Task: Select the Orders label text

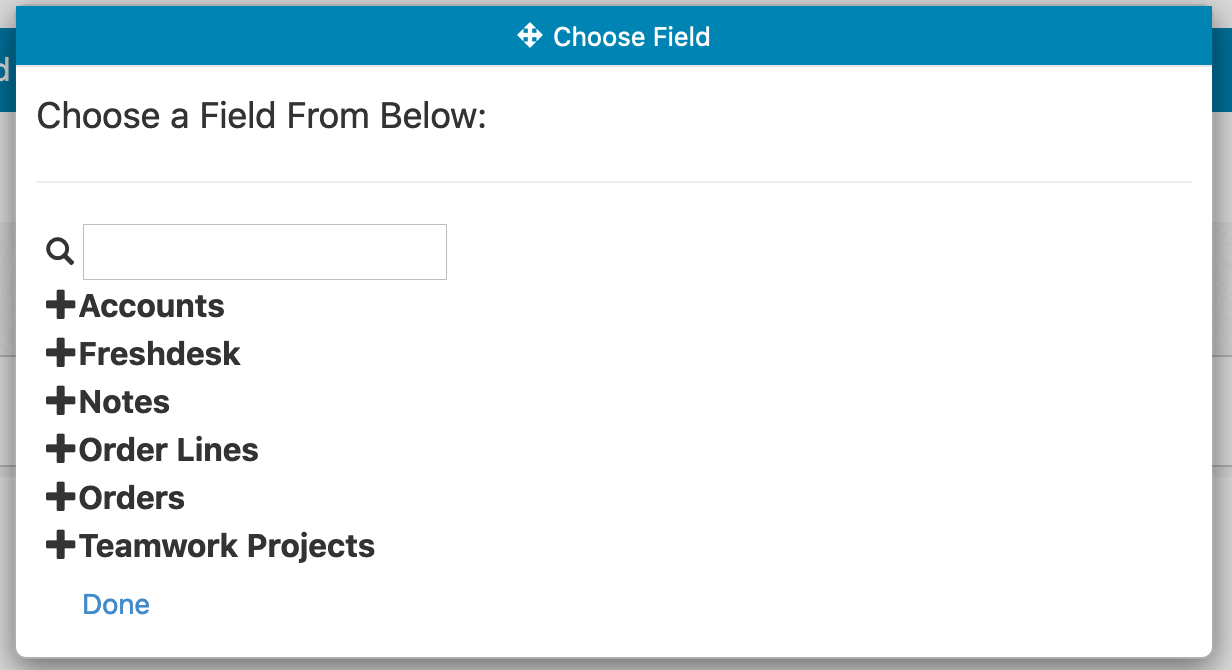Action: tap(133, 497)
